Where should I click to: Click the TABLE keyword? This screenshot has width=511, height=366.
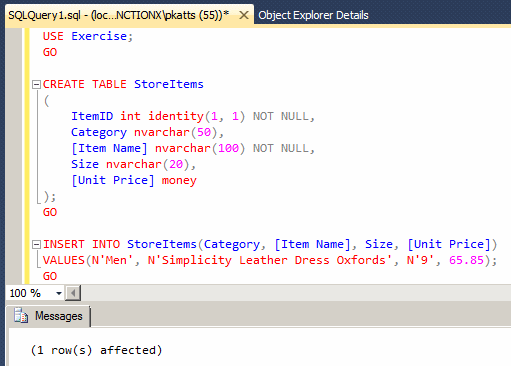click(x=109, y=84)
